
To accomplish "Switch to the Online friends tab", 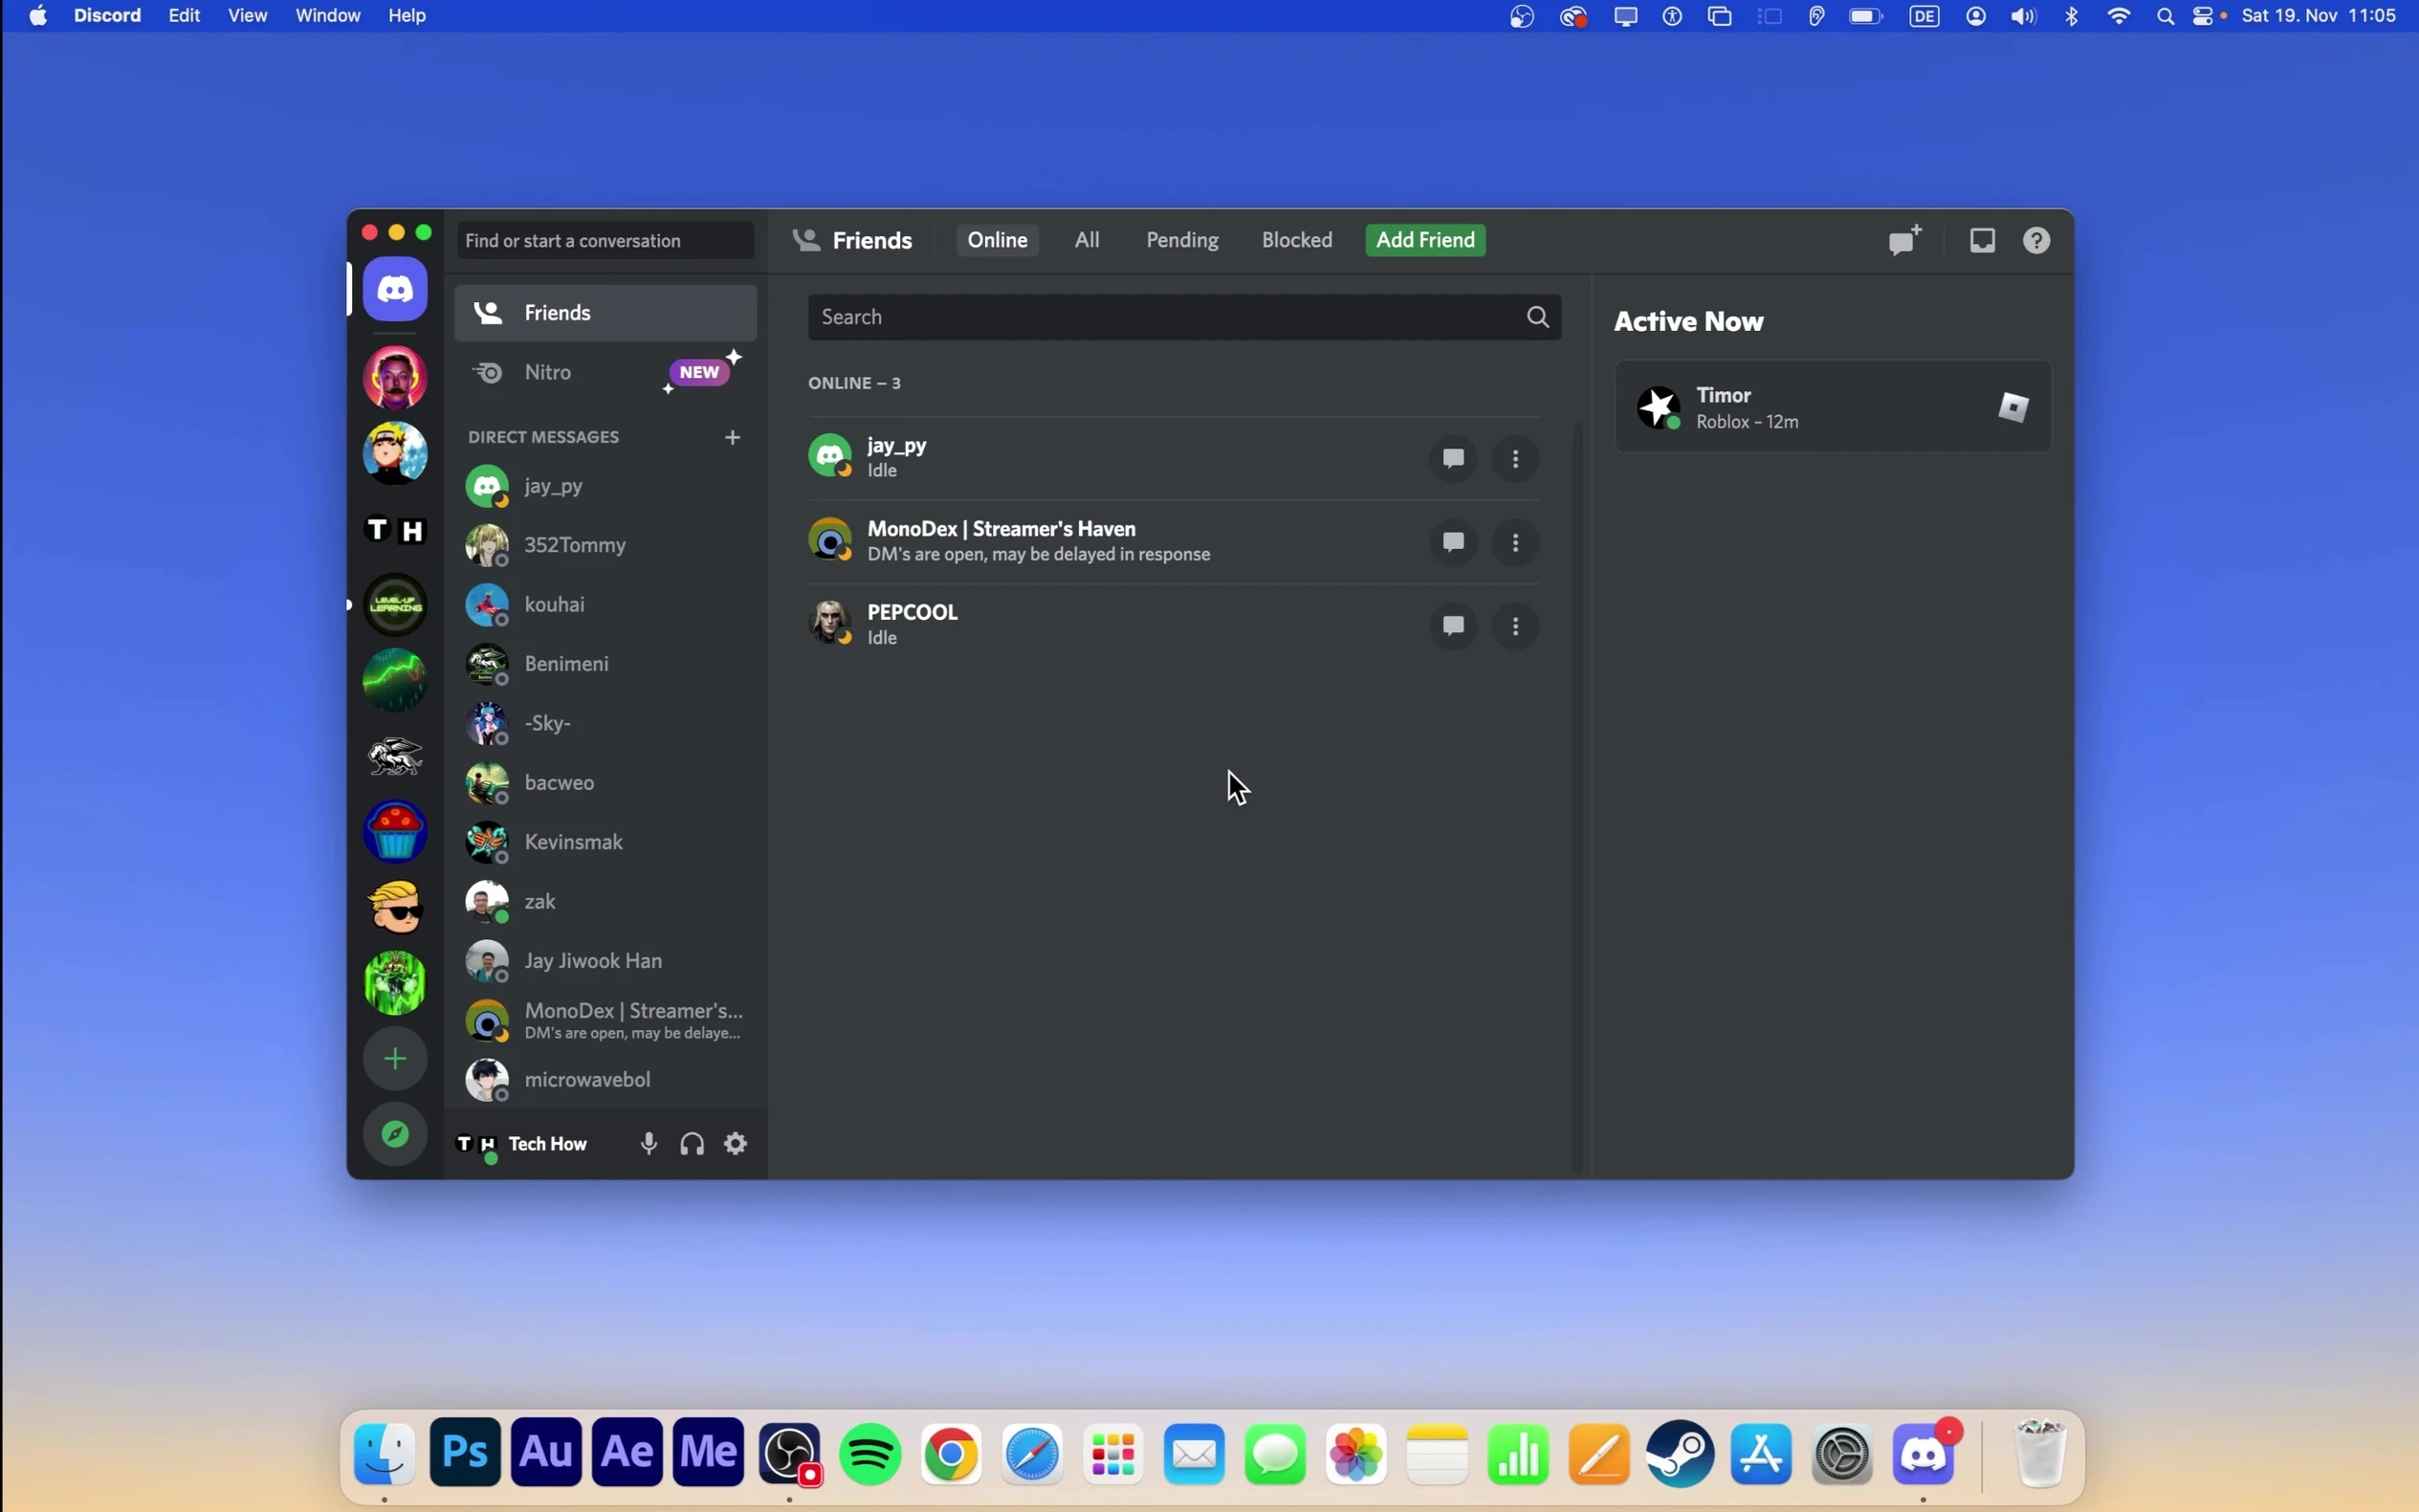I will pyautogui.click(x=997, y=240).
